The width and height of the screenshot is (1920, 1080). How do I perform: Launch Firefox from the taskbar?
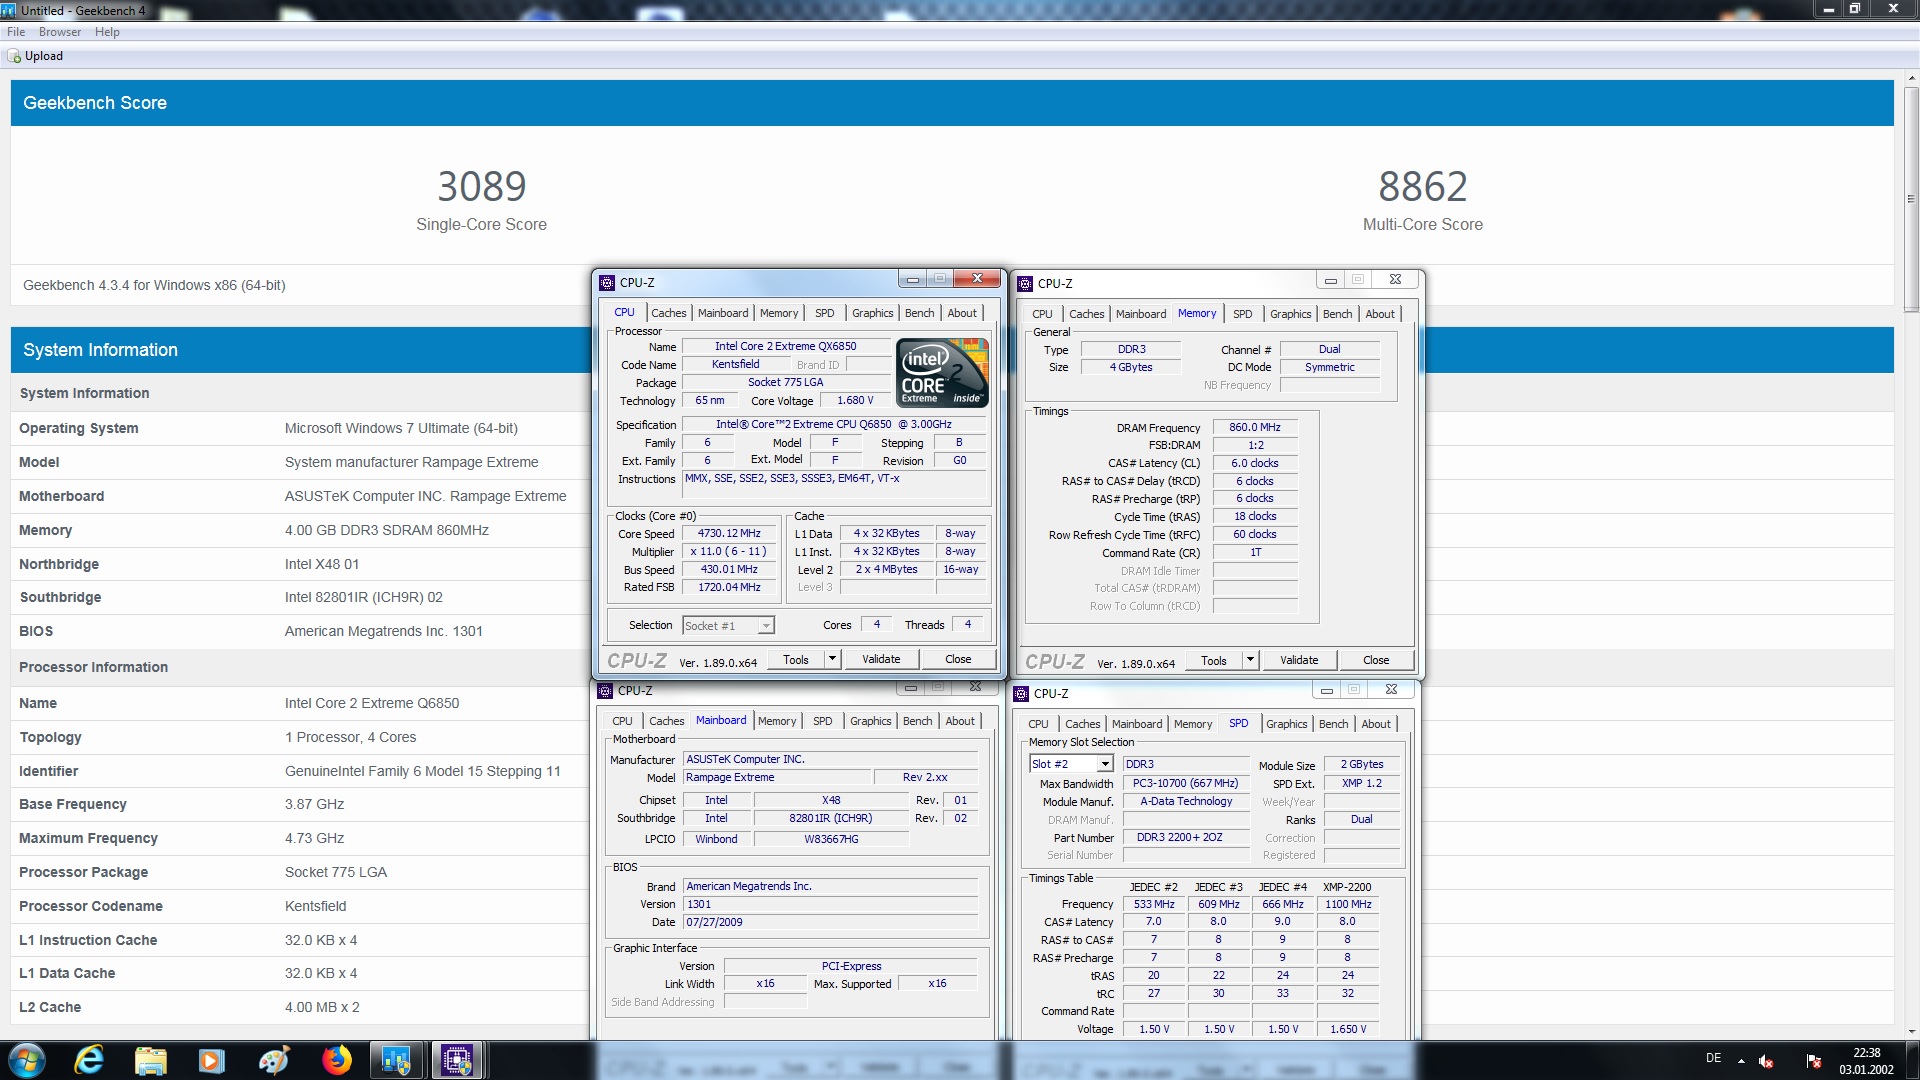(x=336, y=1060)
